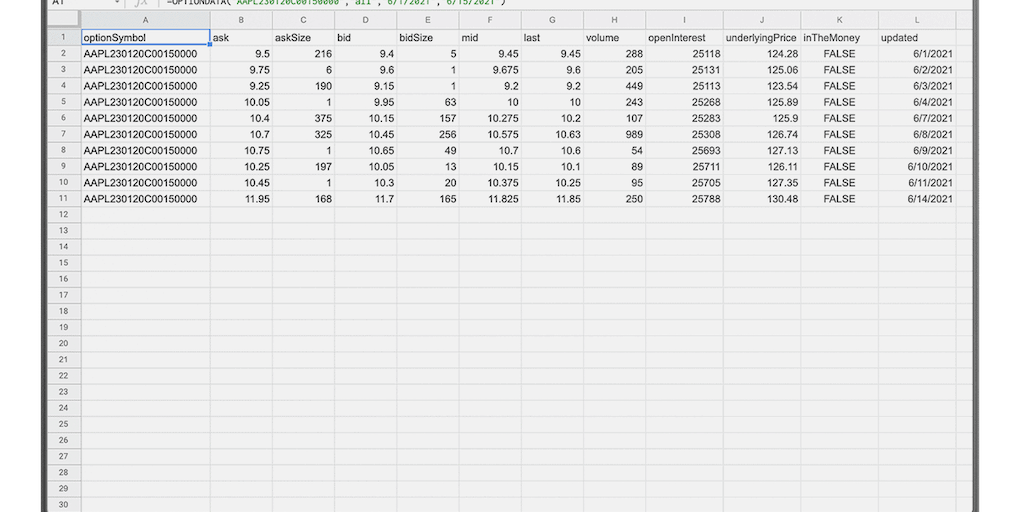Select row 27 header number
1024x512 pixels.
(x=63, y=456)
